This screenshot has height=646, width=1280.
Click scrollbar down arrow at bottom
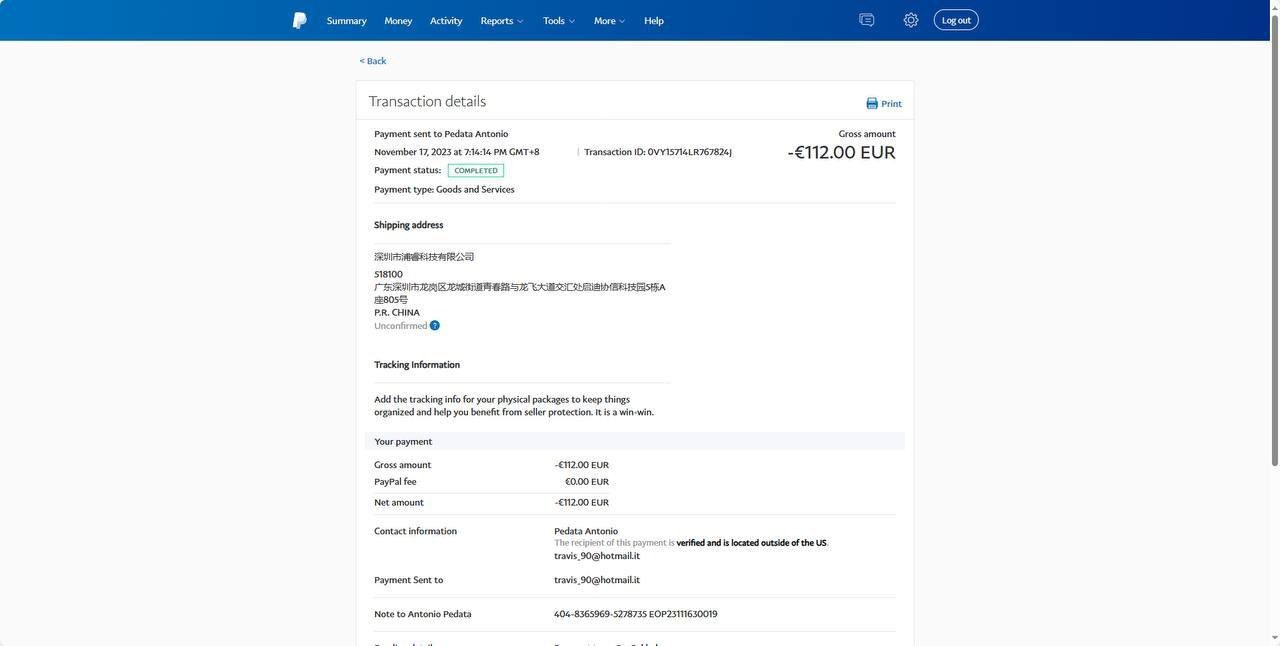[x=1273, y=638]
